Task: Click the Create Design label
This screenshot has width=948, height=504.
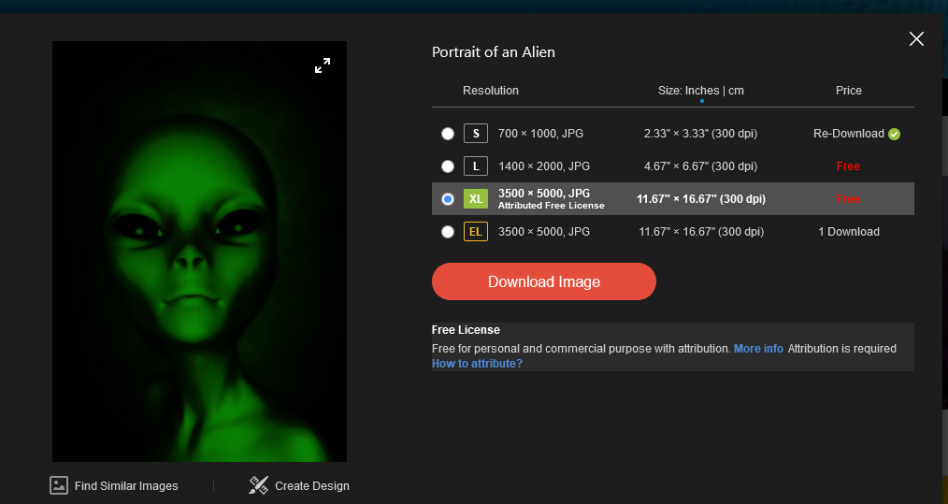Action: [x=312, y=486]
